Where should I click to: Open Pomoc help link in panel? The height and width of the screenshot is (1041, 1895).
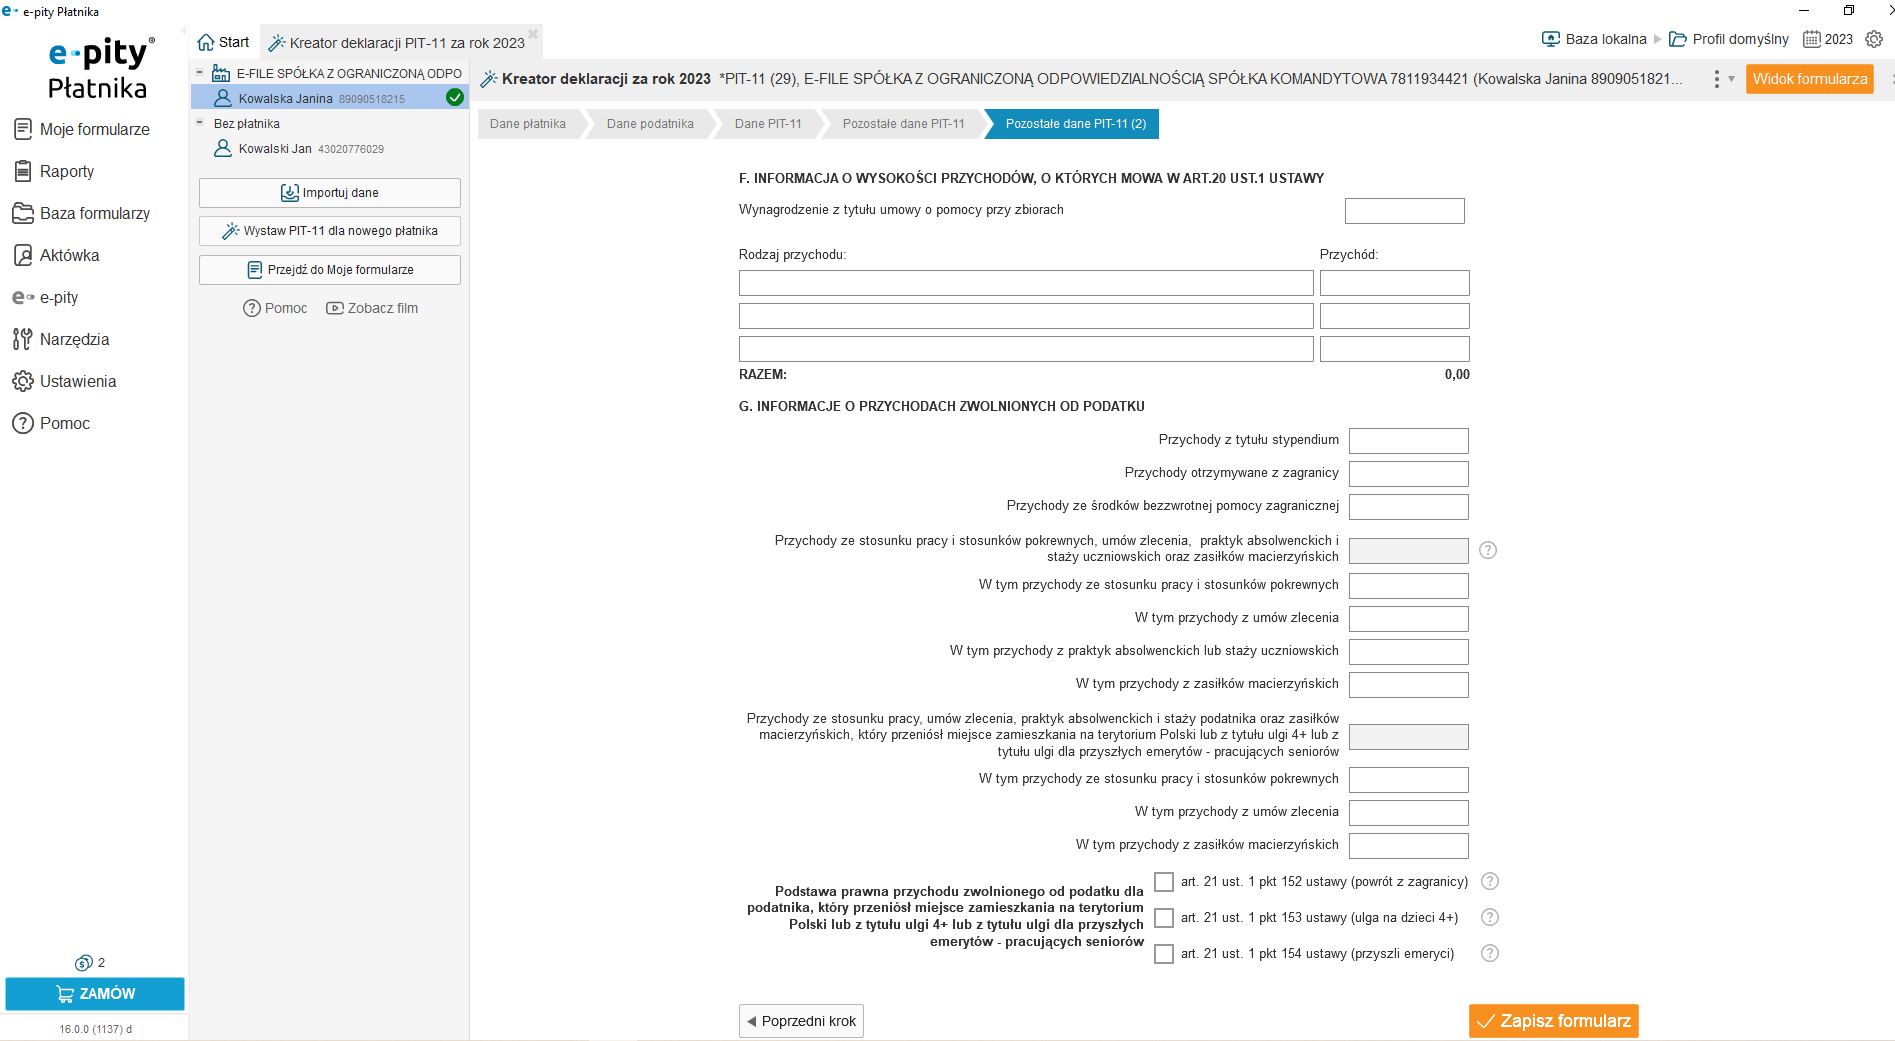click(275, 308)
